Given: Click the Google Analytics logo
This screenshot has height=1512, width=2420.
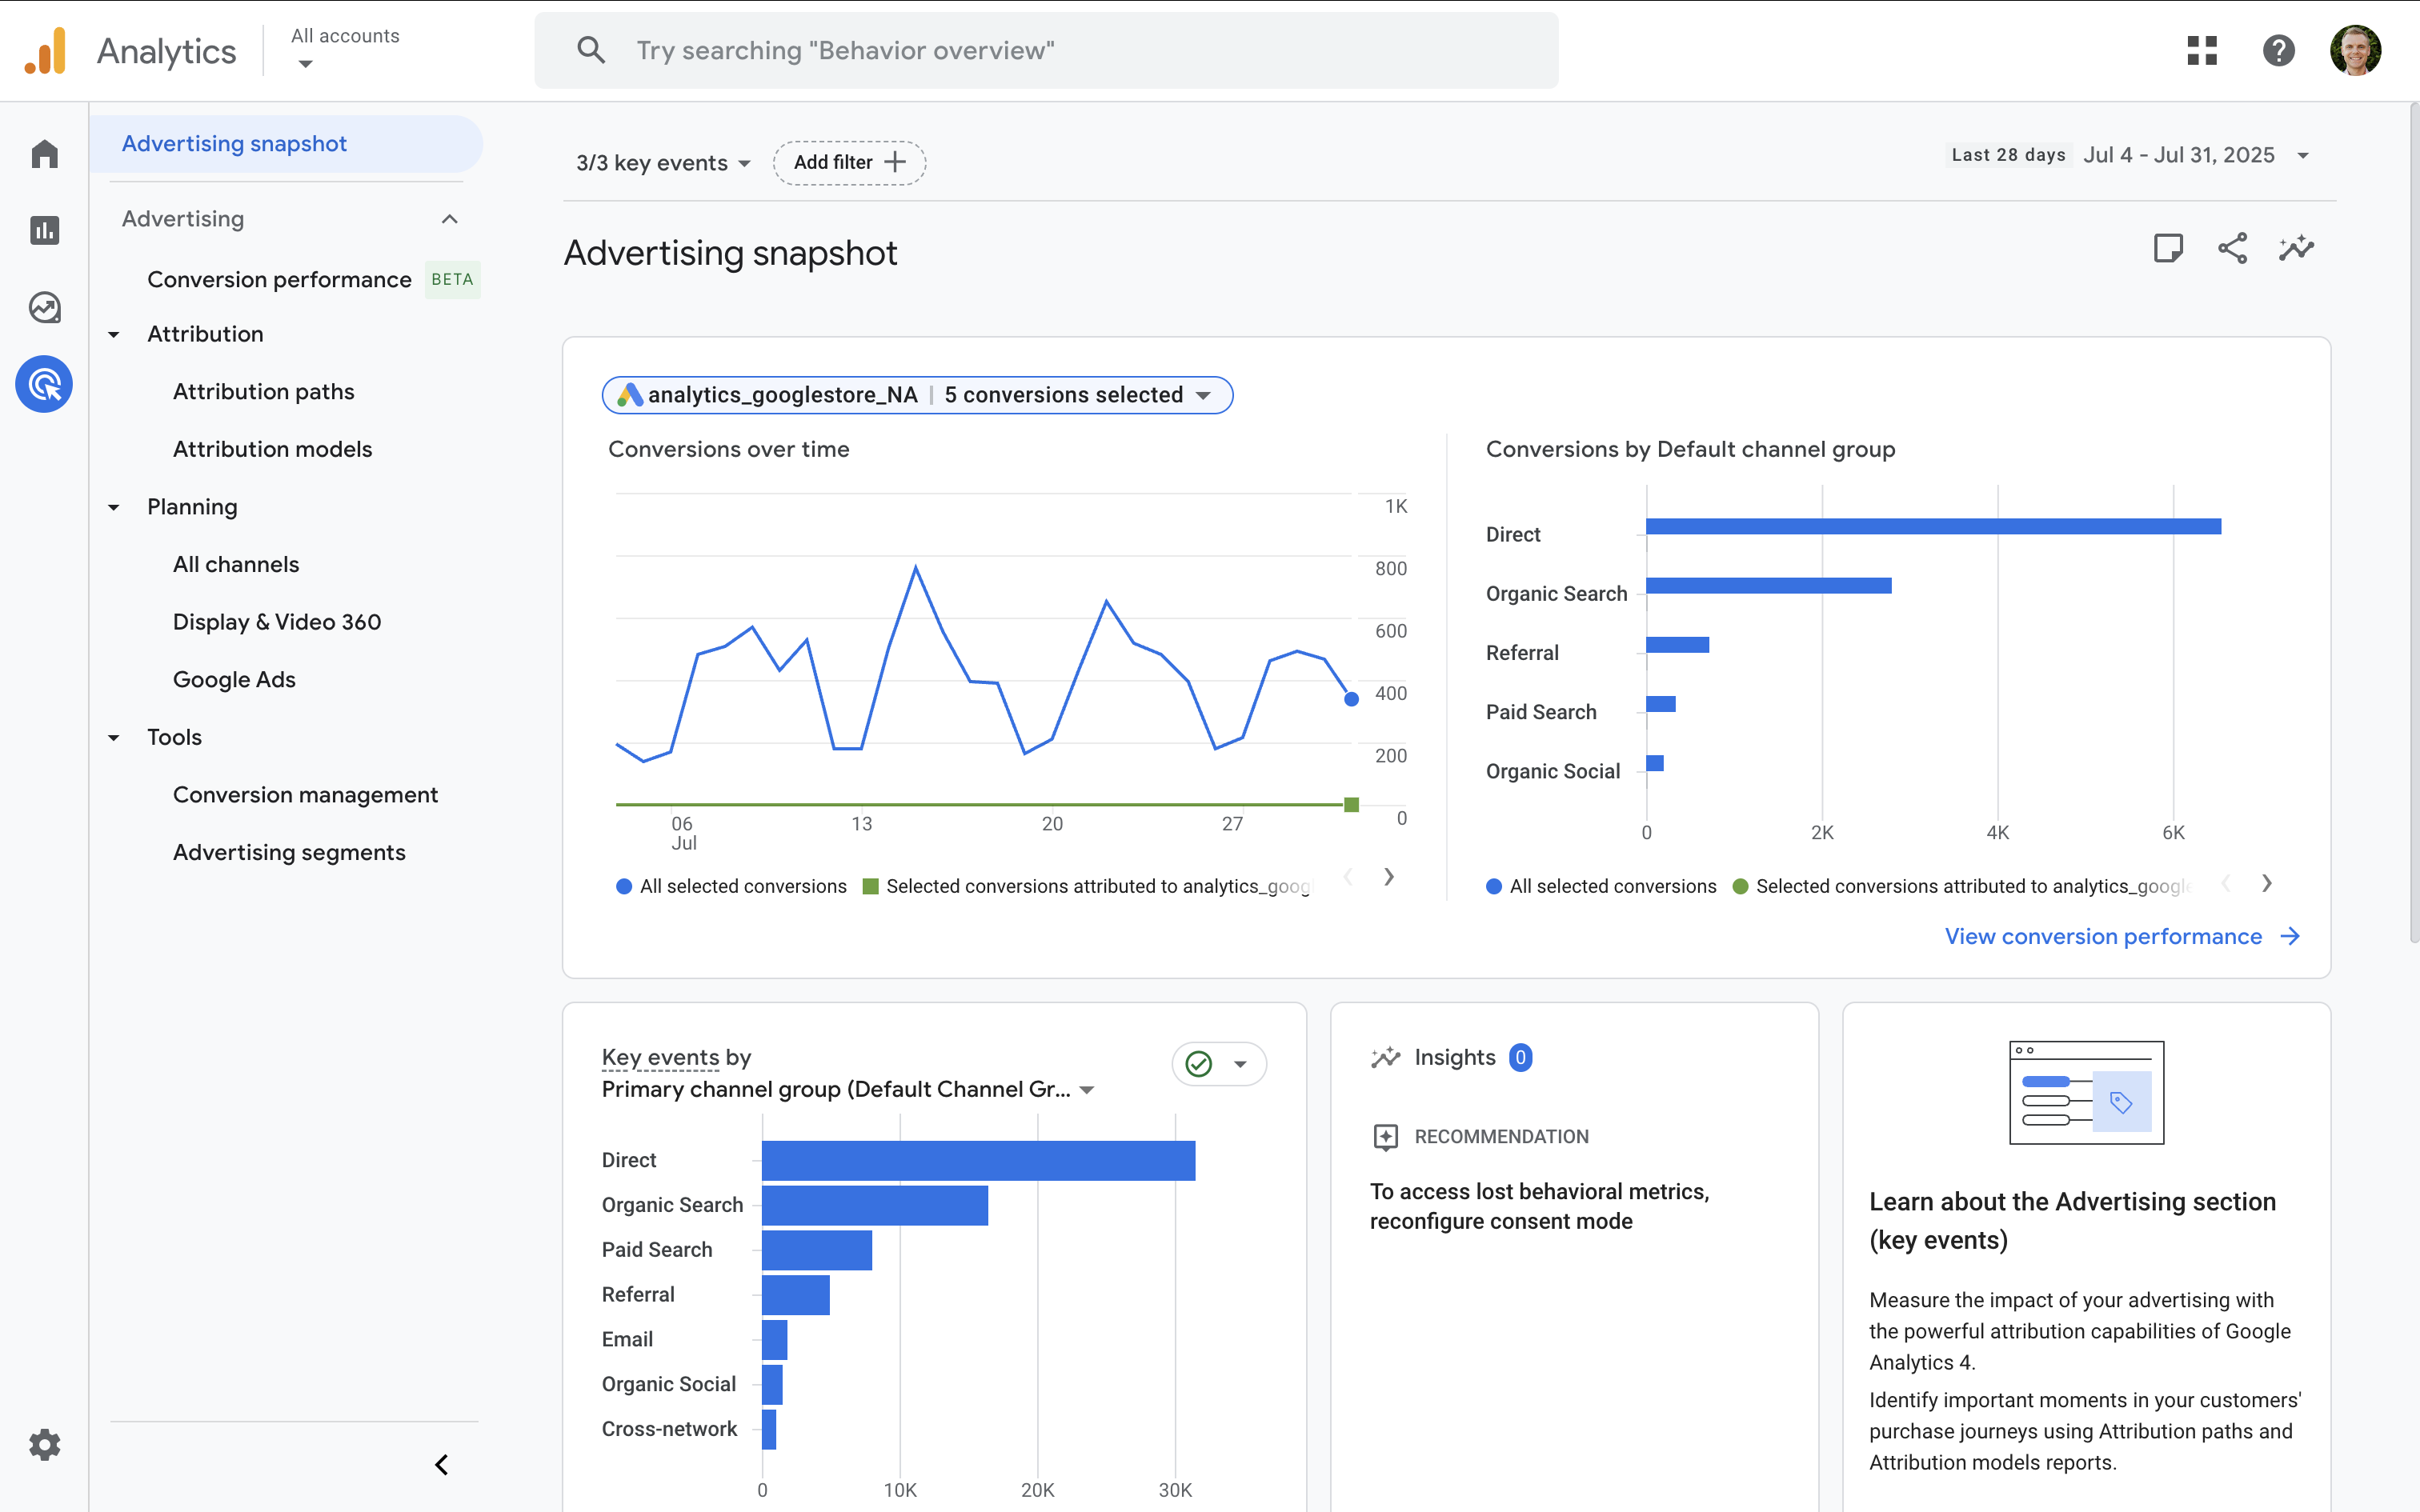Looking at the screenshot, I should [45, 50].
